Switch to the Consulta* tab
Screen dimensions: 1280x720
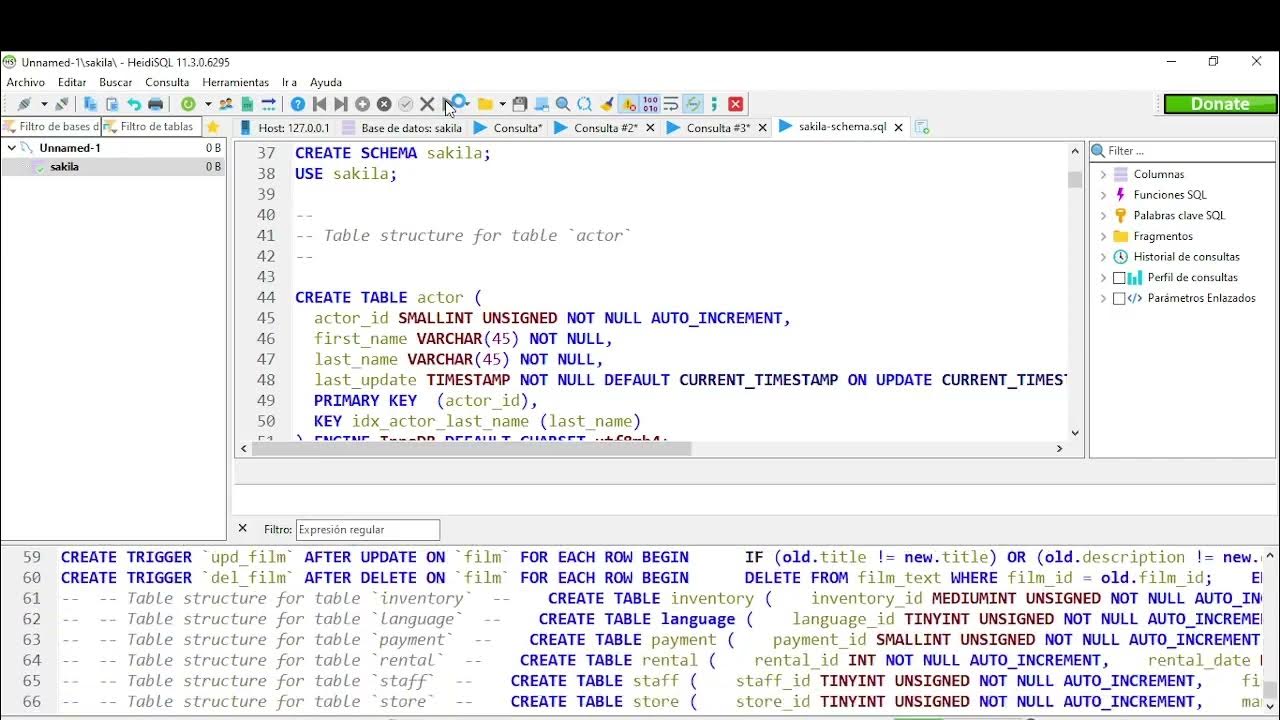click(508, 128)
